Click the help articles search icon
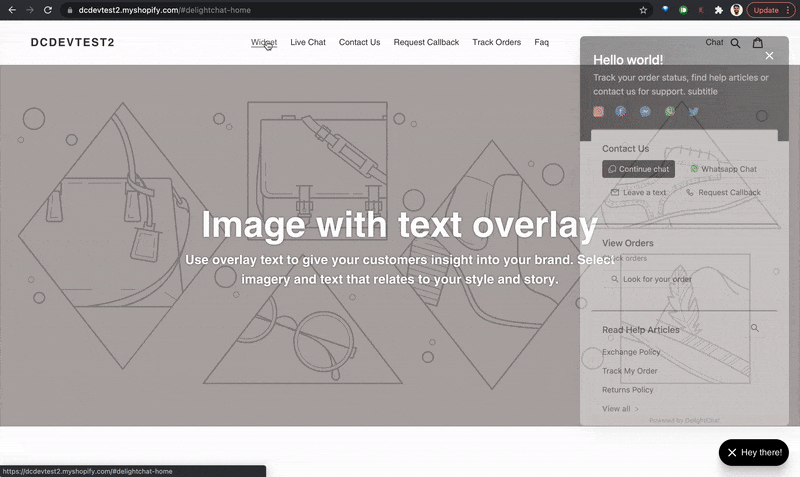800x477 pixels. pos(755,328)
